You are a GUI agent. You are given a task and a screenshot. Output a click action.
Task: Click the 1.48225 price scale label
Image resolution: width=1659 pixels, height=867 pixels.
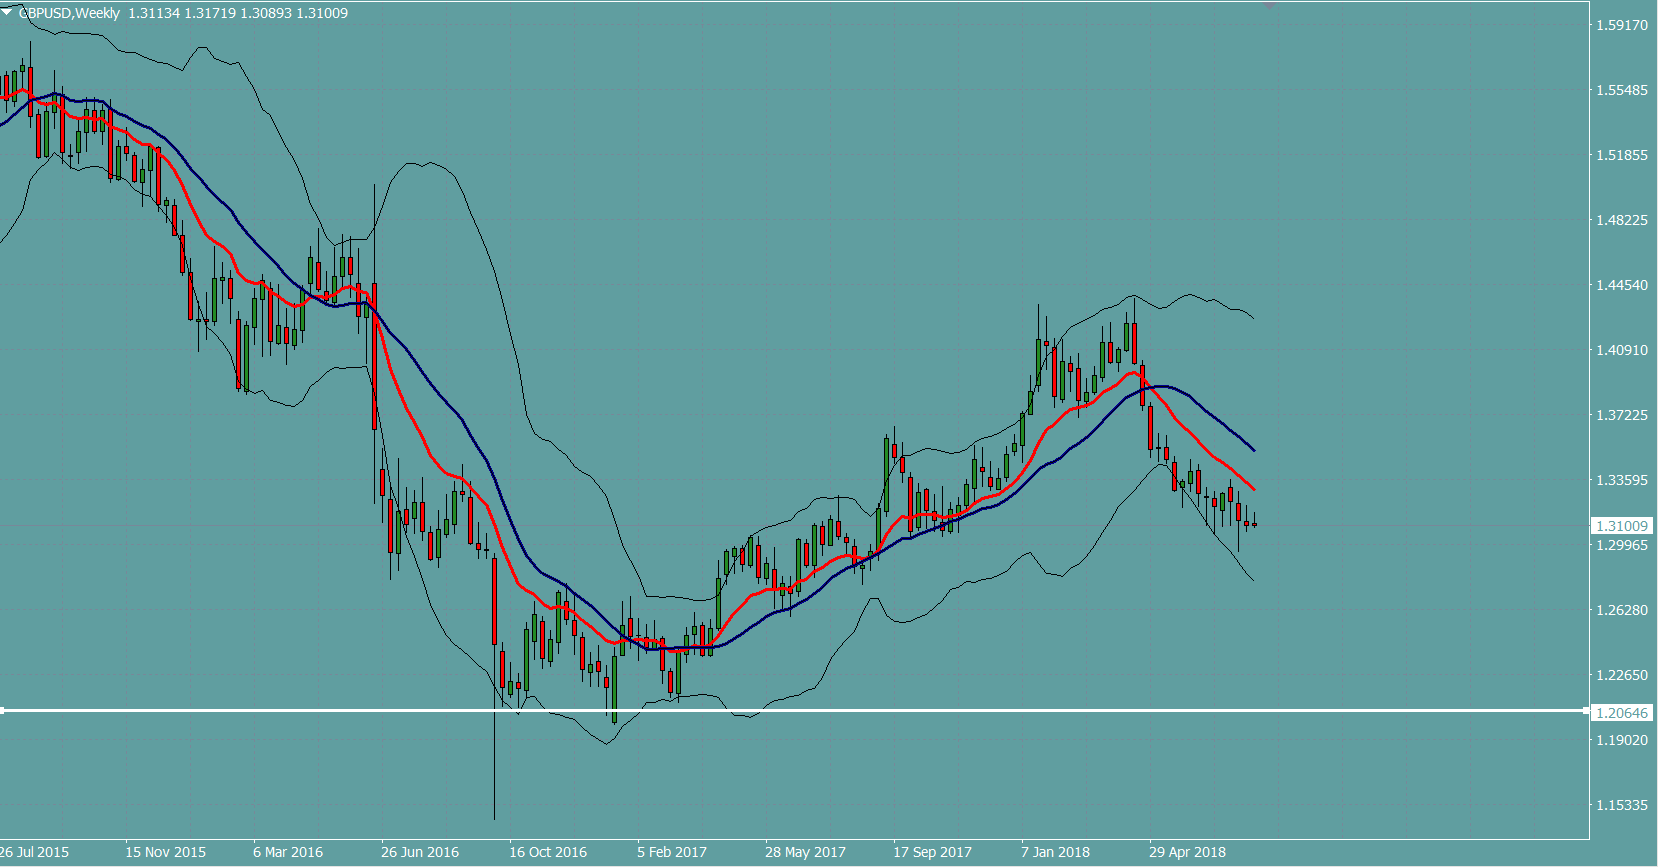pyautogui.click(x=1621, y=220)
